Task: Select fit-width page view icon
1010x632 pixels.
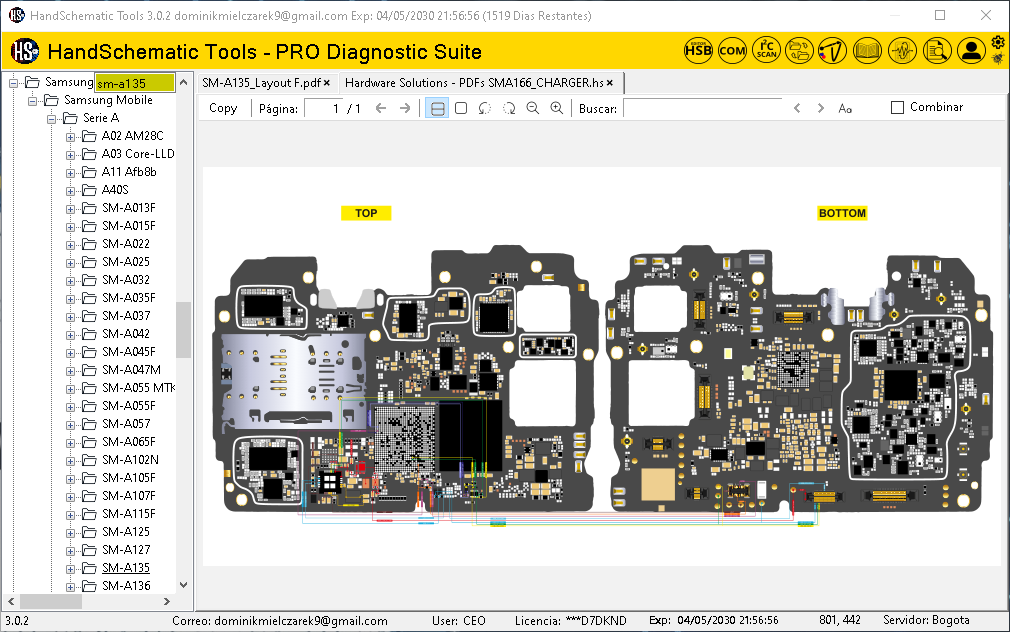Action: pos(437,108)
